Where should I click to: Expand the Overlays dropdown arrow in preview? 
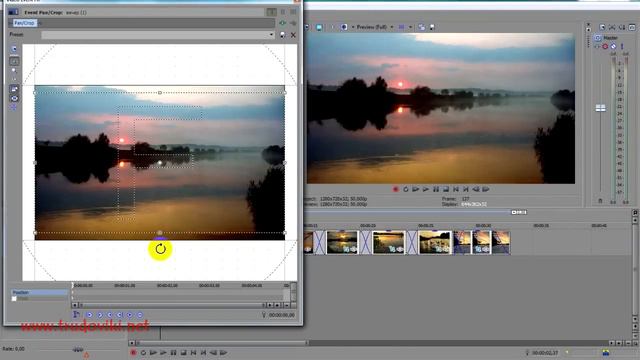pos(410,27)
